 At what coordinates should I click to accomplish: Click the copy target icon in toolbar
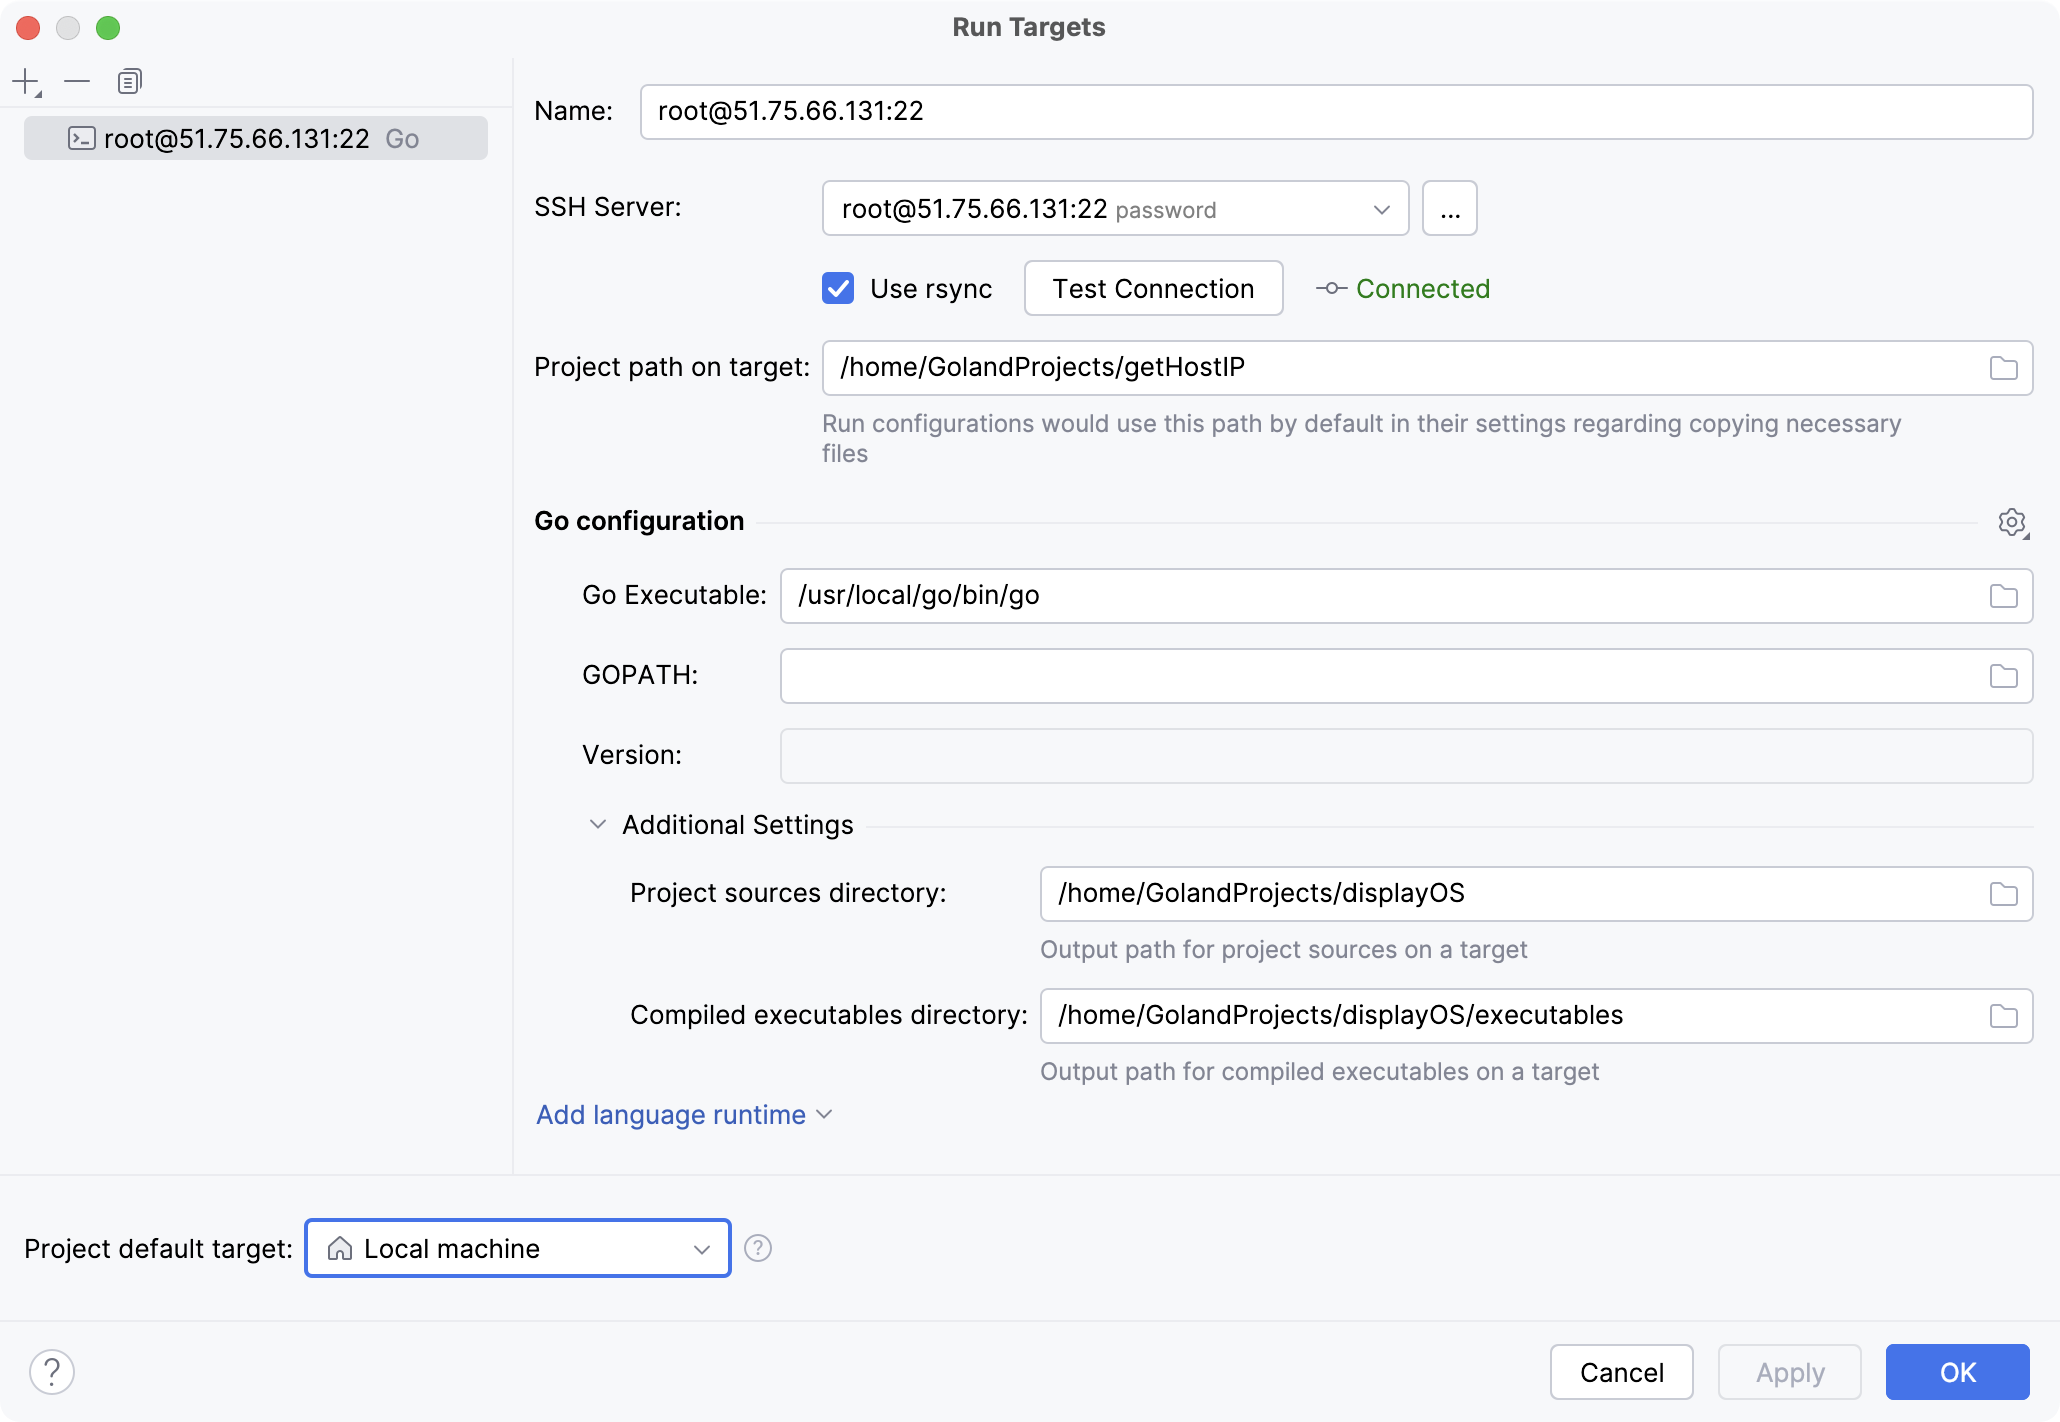pos(127,80)
